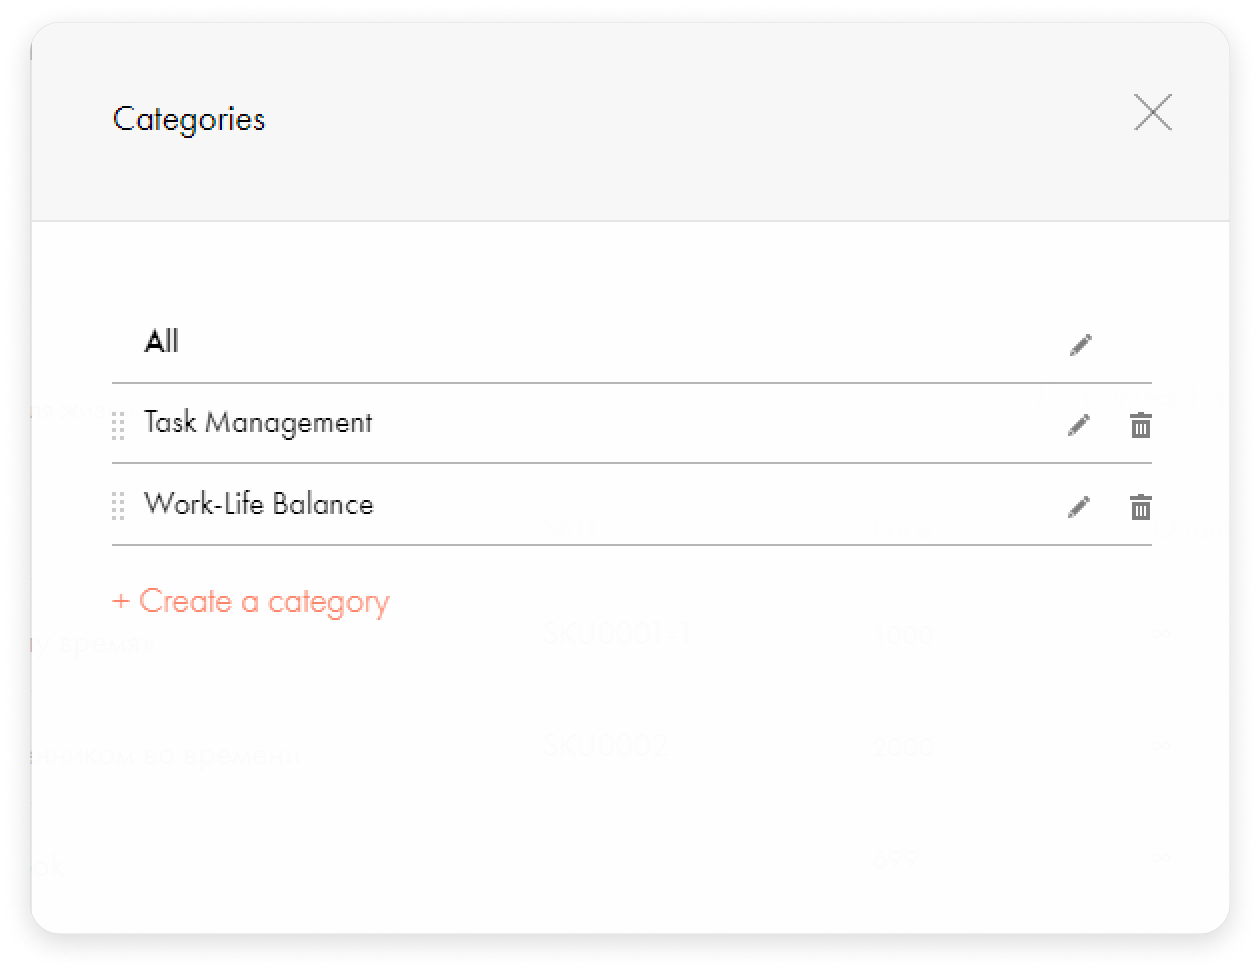Click the Categories dialog heading

pos(189,119)
